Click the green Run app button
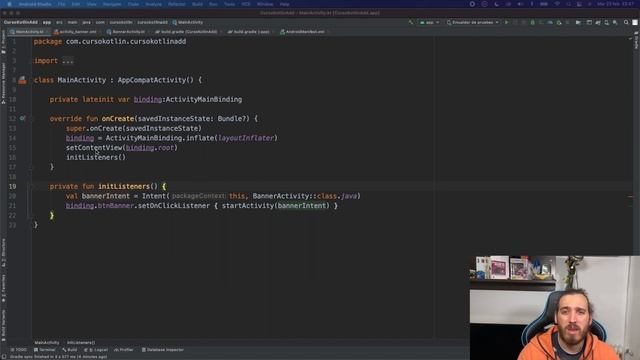Screen dimensions: 640x360 click(x=507, y=22)
